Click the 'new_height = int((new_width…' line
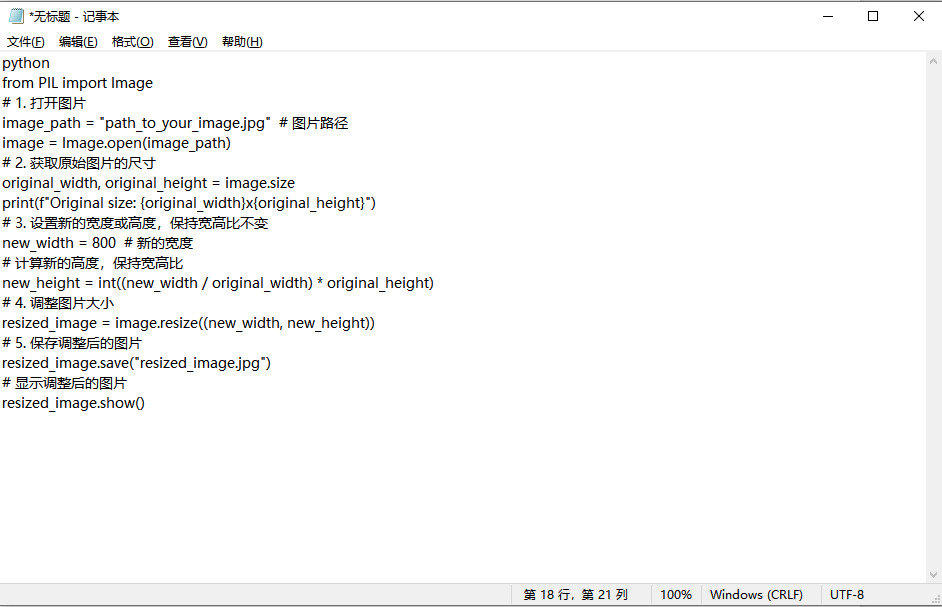 (x=217, y=283)
